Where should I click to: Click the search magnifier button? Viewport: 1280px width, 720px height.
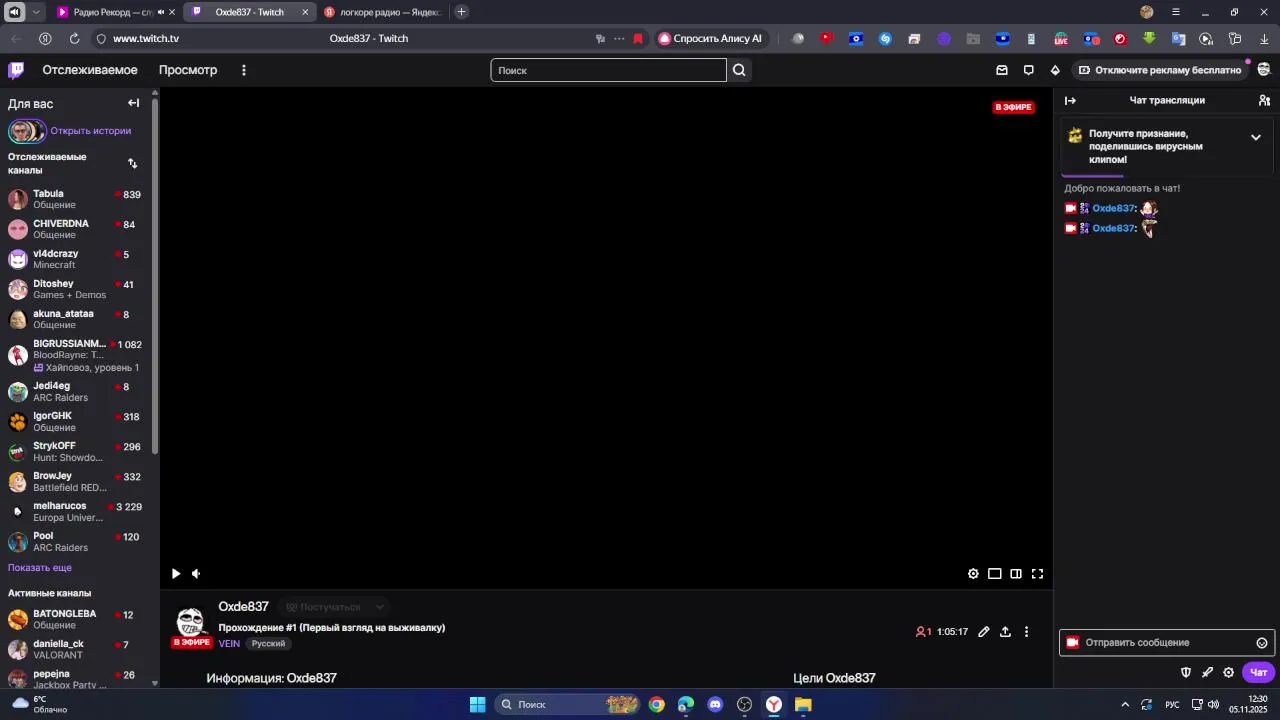(739, 70)
